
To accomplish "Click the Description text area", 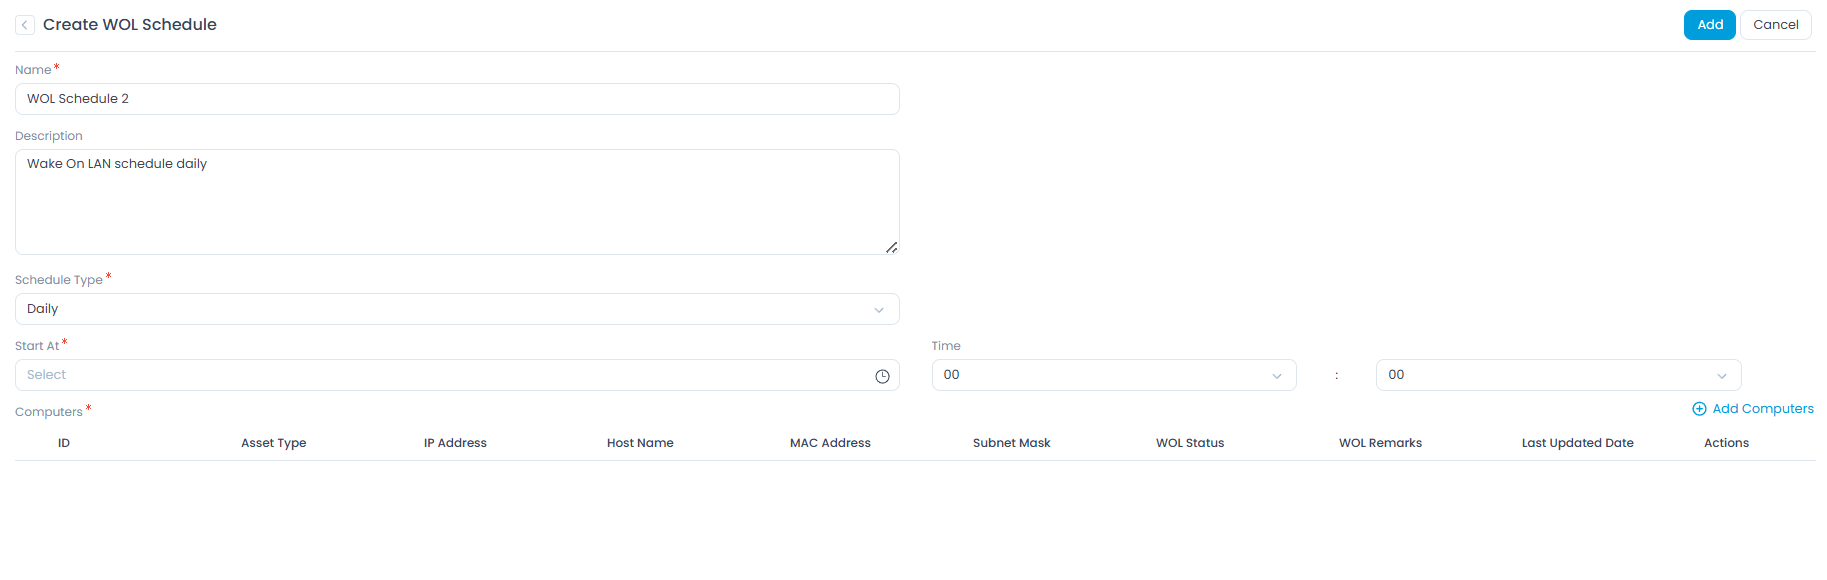I will (457, 200).
